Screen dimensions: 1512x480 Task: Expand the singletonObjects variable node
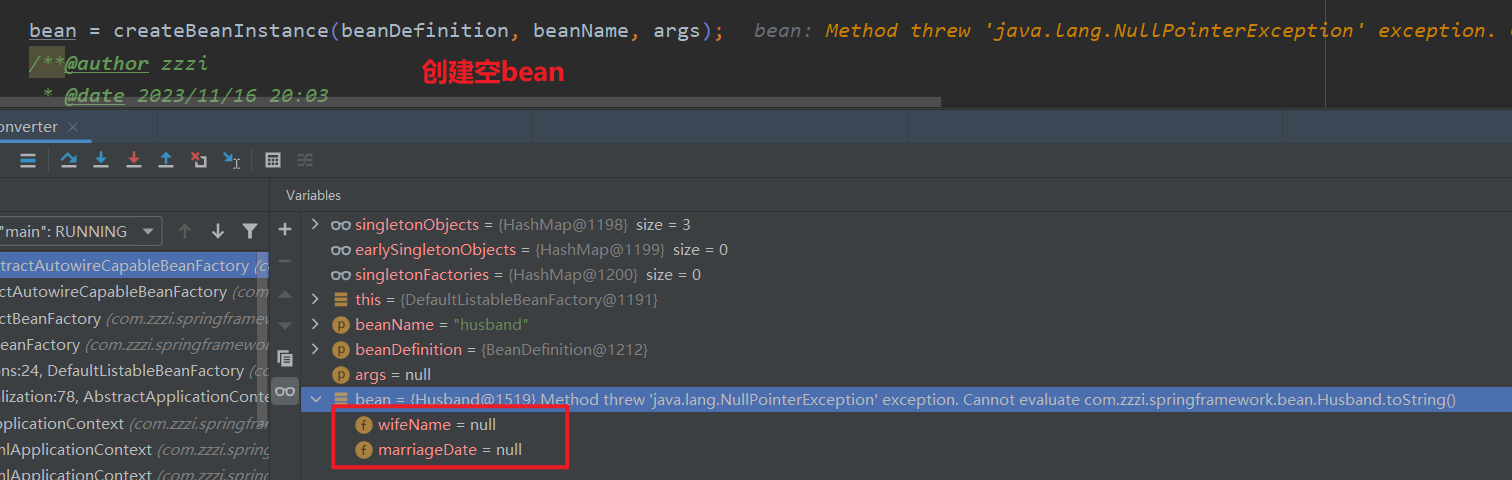316,225
